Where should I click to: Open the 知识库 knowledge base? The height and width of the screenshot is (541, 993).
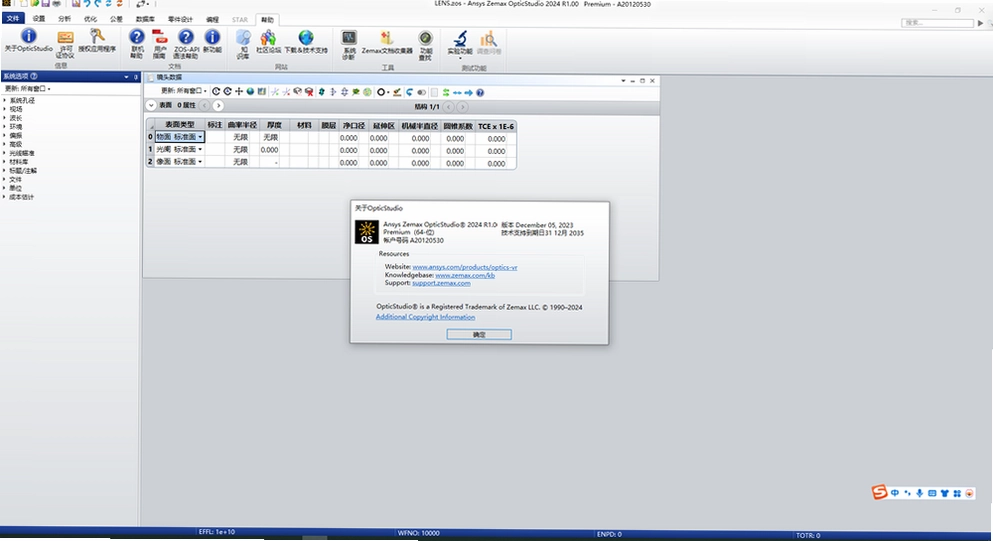[243, 44]
